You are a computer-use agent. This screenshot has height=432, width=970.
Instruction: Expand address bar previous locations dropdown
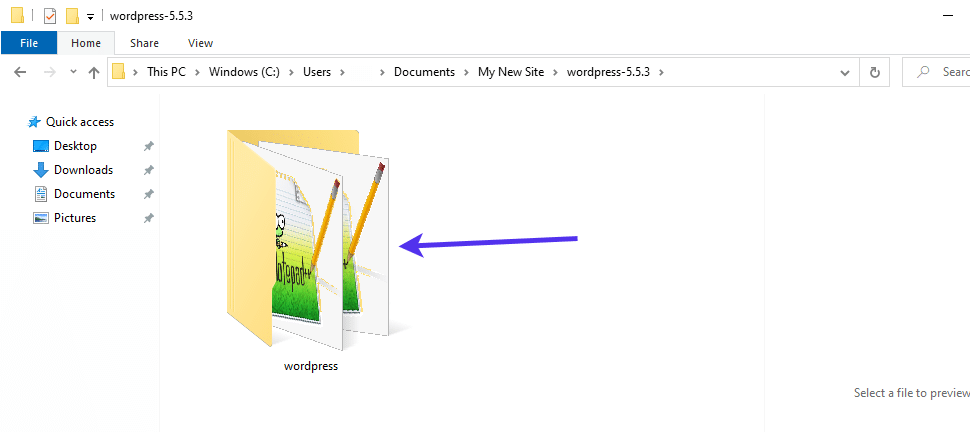[x=845, y=72]
